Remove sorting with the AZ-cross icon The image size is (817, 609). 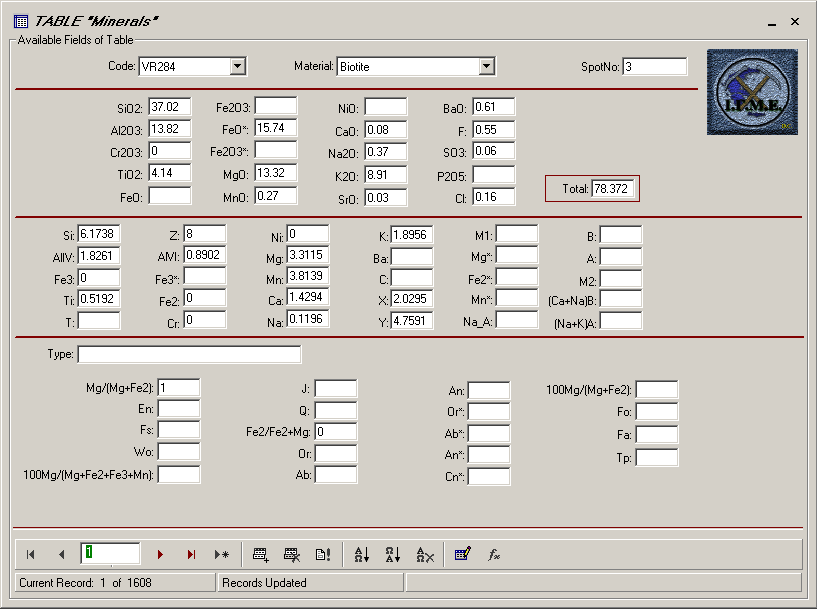(424, 554)
